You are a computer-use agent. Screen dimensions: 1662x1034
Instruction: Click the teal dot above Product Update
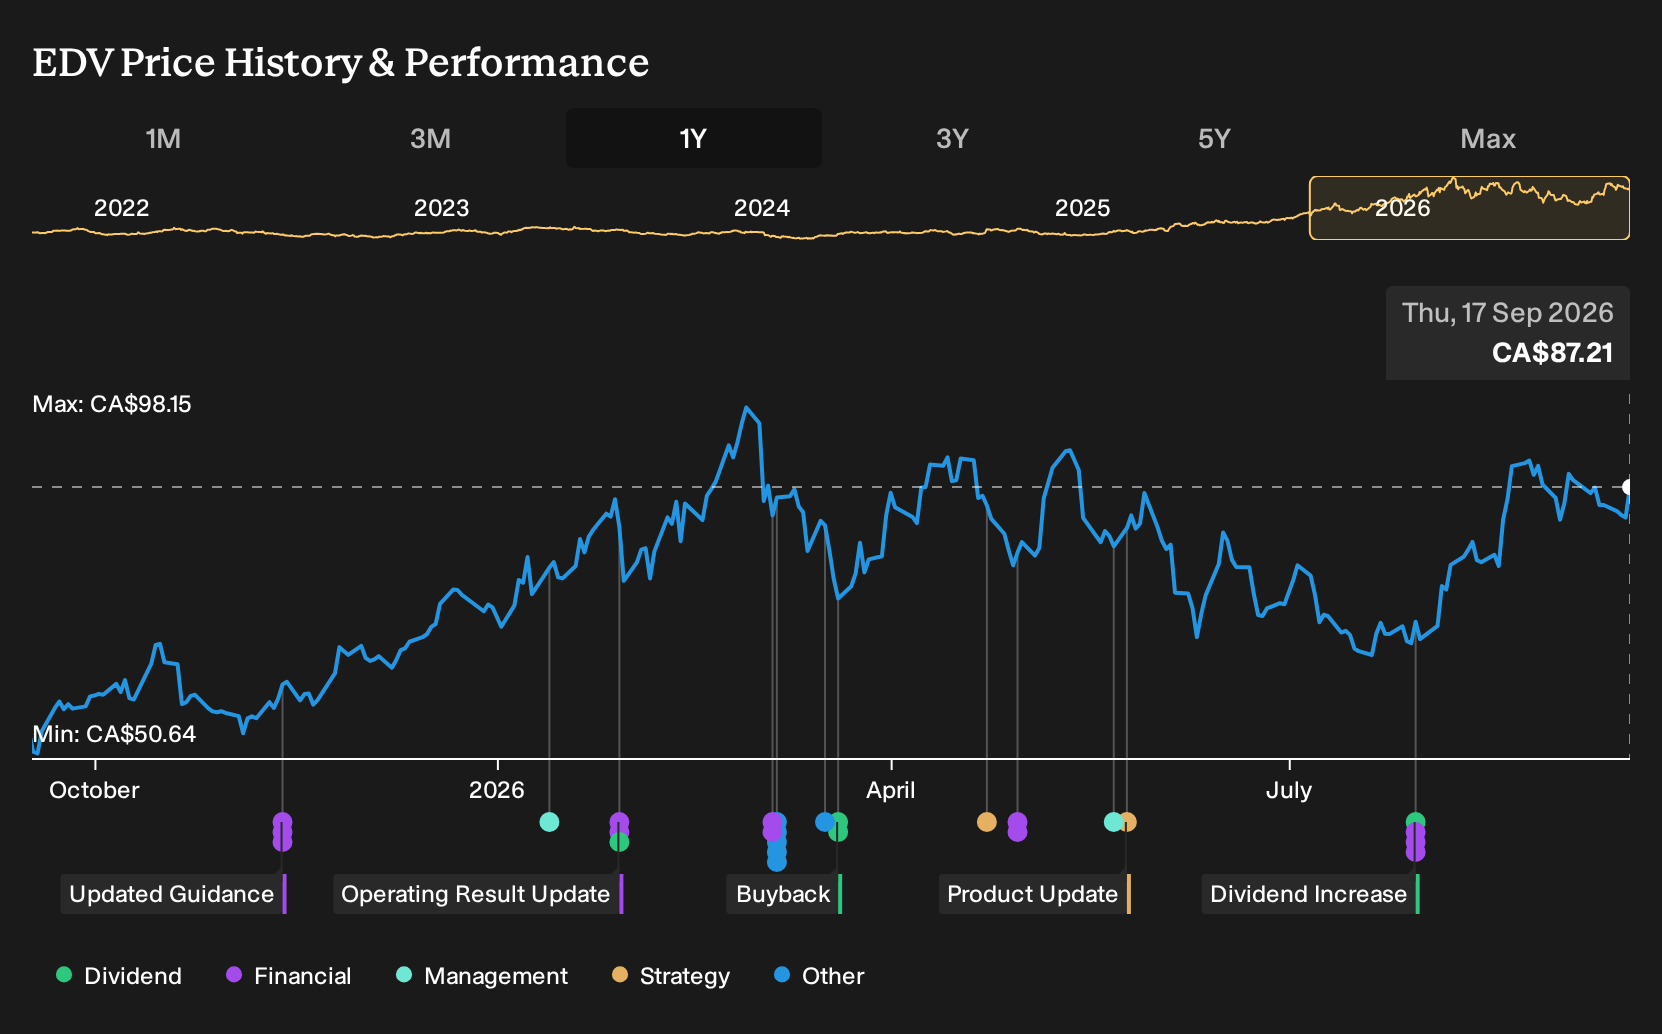click(1113, 822)
